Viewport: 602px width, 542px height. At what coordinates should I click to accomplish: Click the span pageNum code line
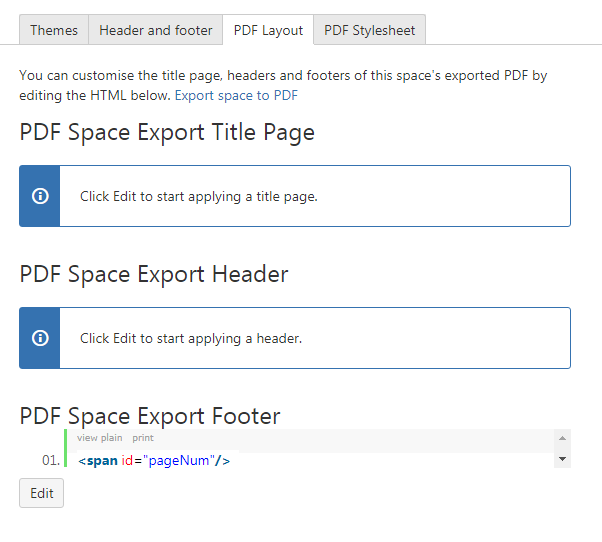click(154, 460)
